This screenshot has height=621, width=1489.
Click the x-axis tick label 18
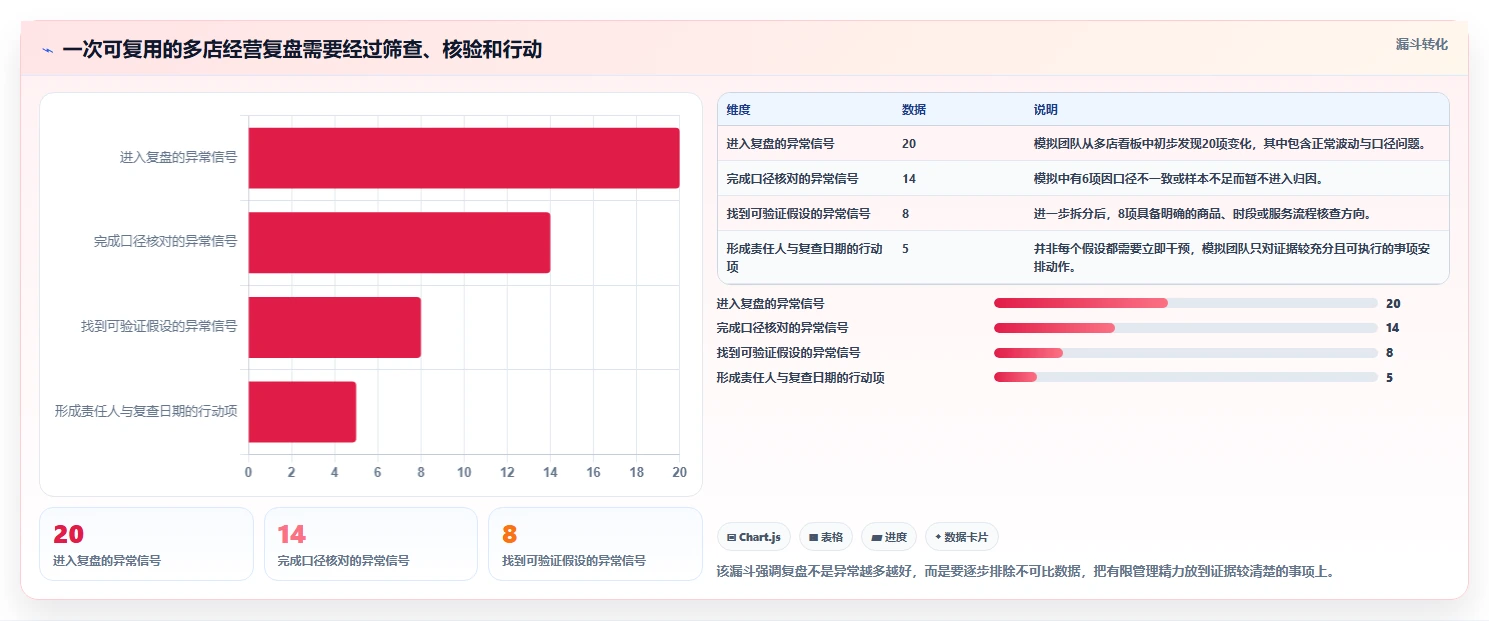(637, 472)
